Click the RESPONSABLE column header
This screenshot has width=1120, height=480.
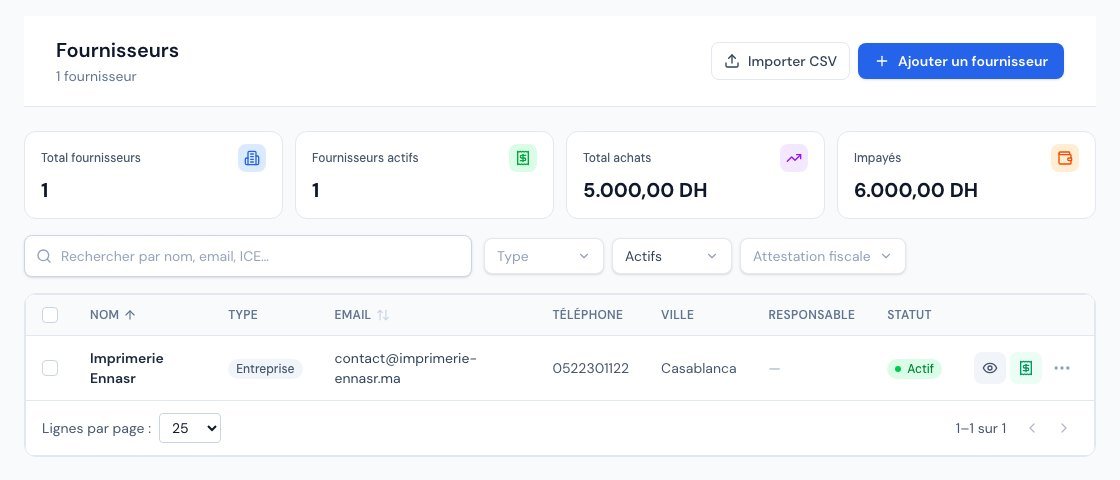[811, 315]
